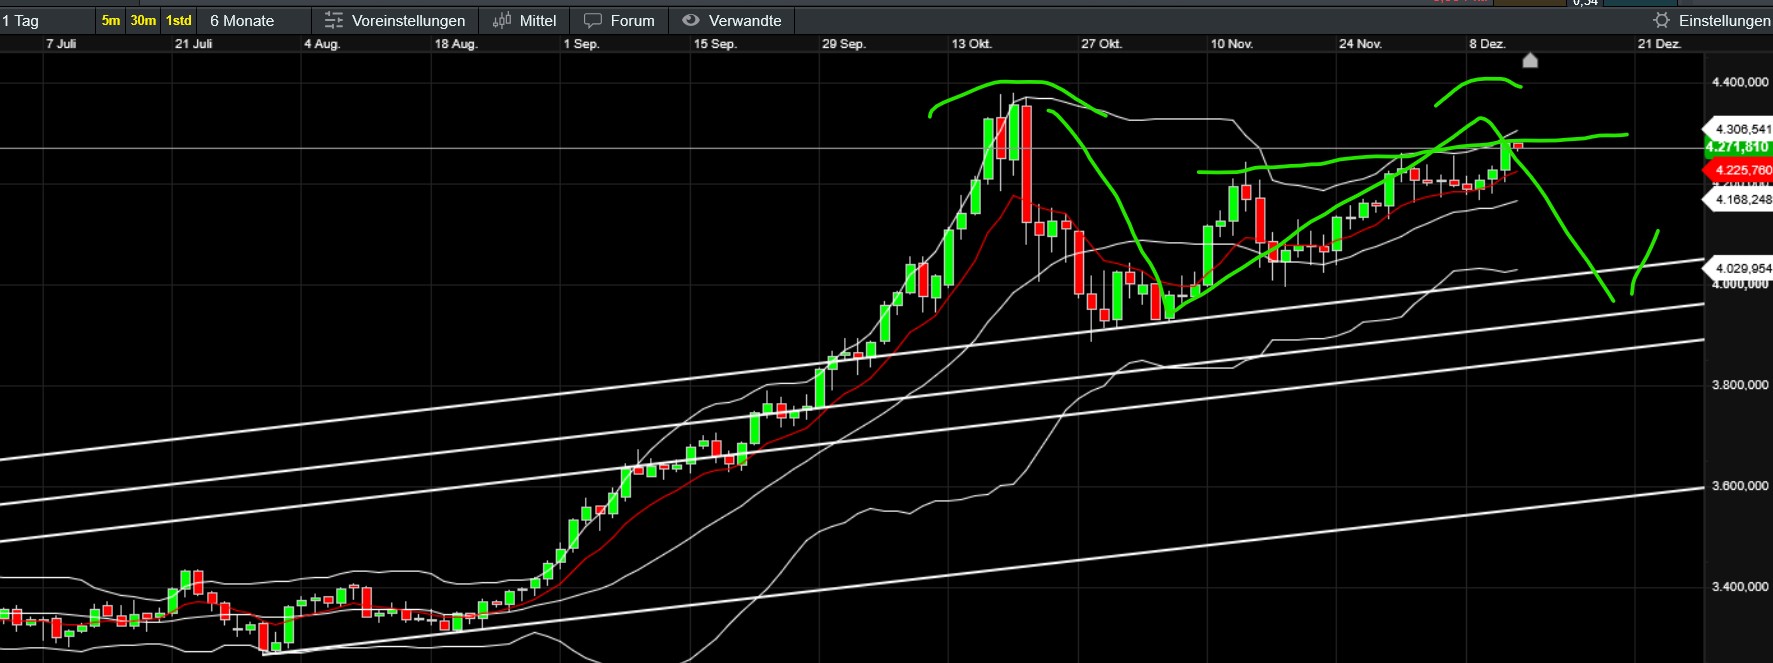Click the 8 Dez. date label

pos(1488,44)
